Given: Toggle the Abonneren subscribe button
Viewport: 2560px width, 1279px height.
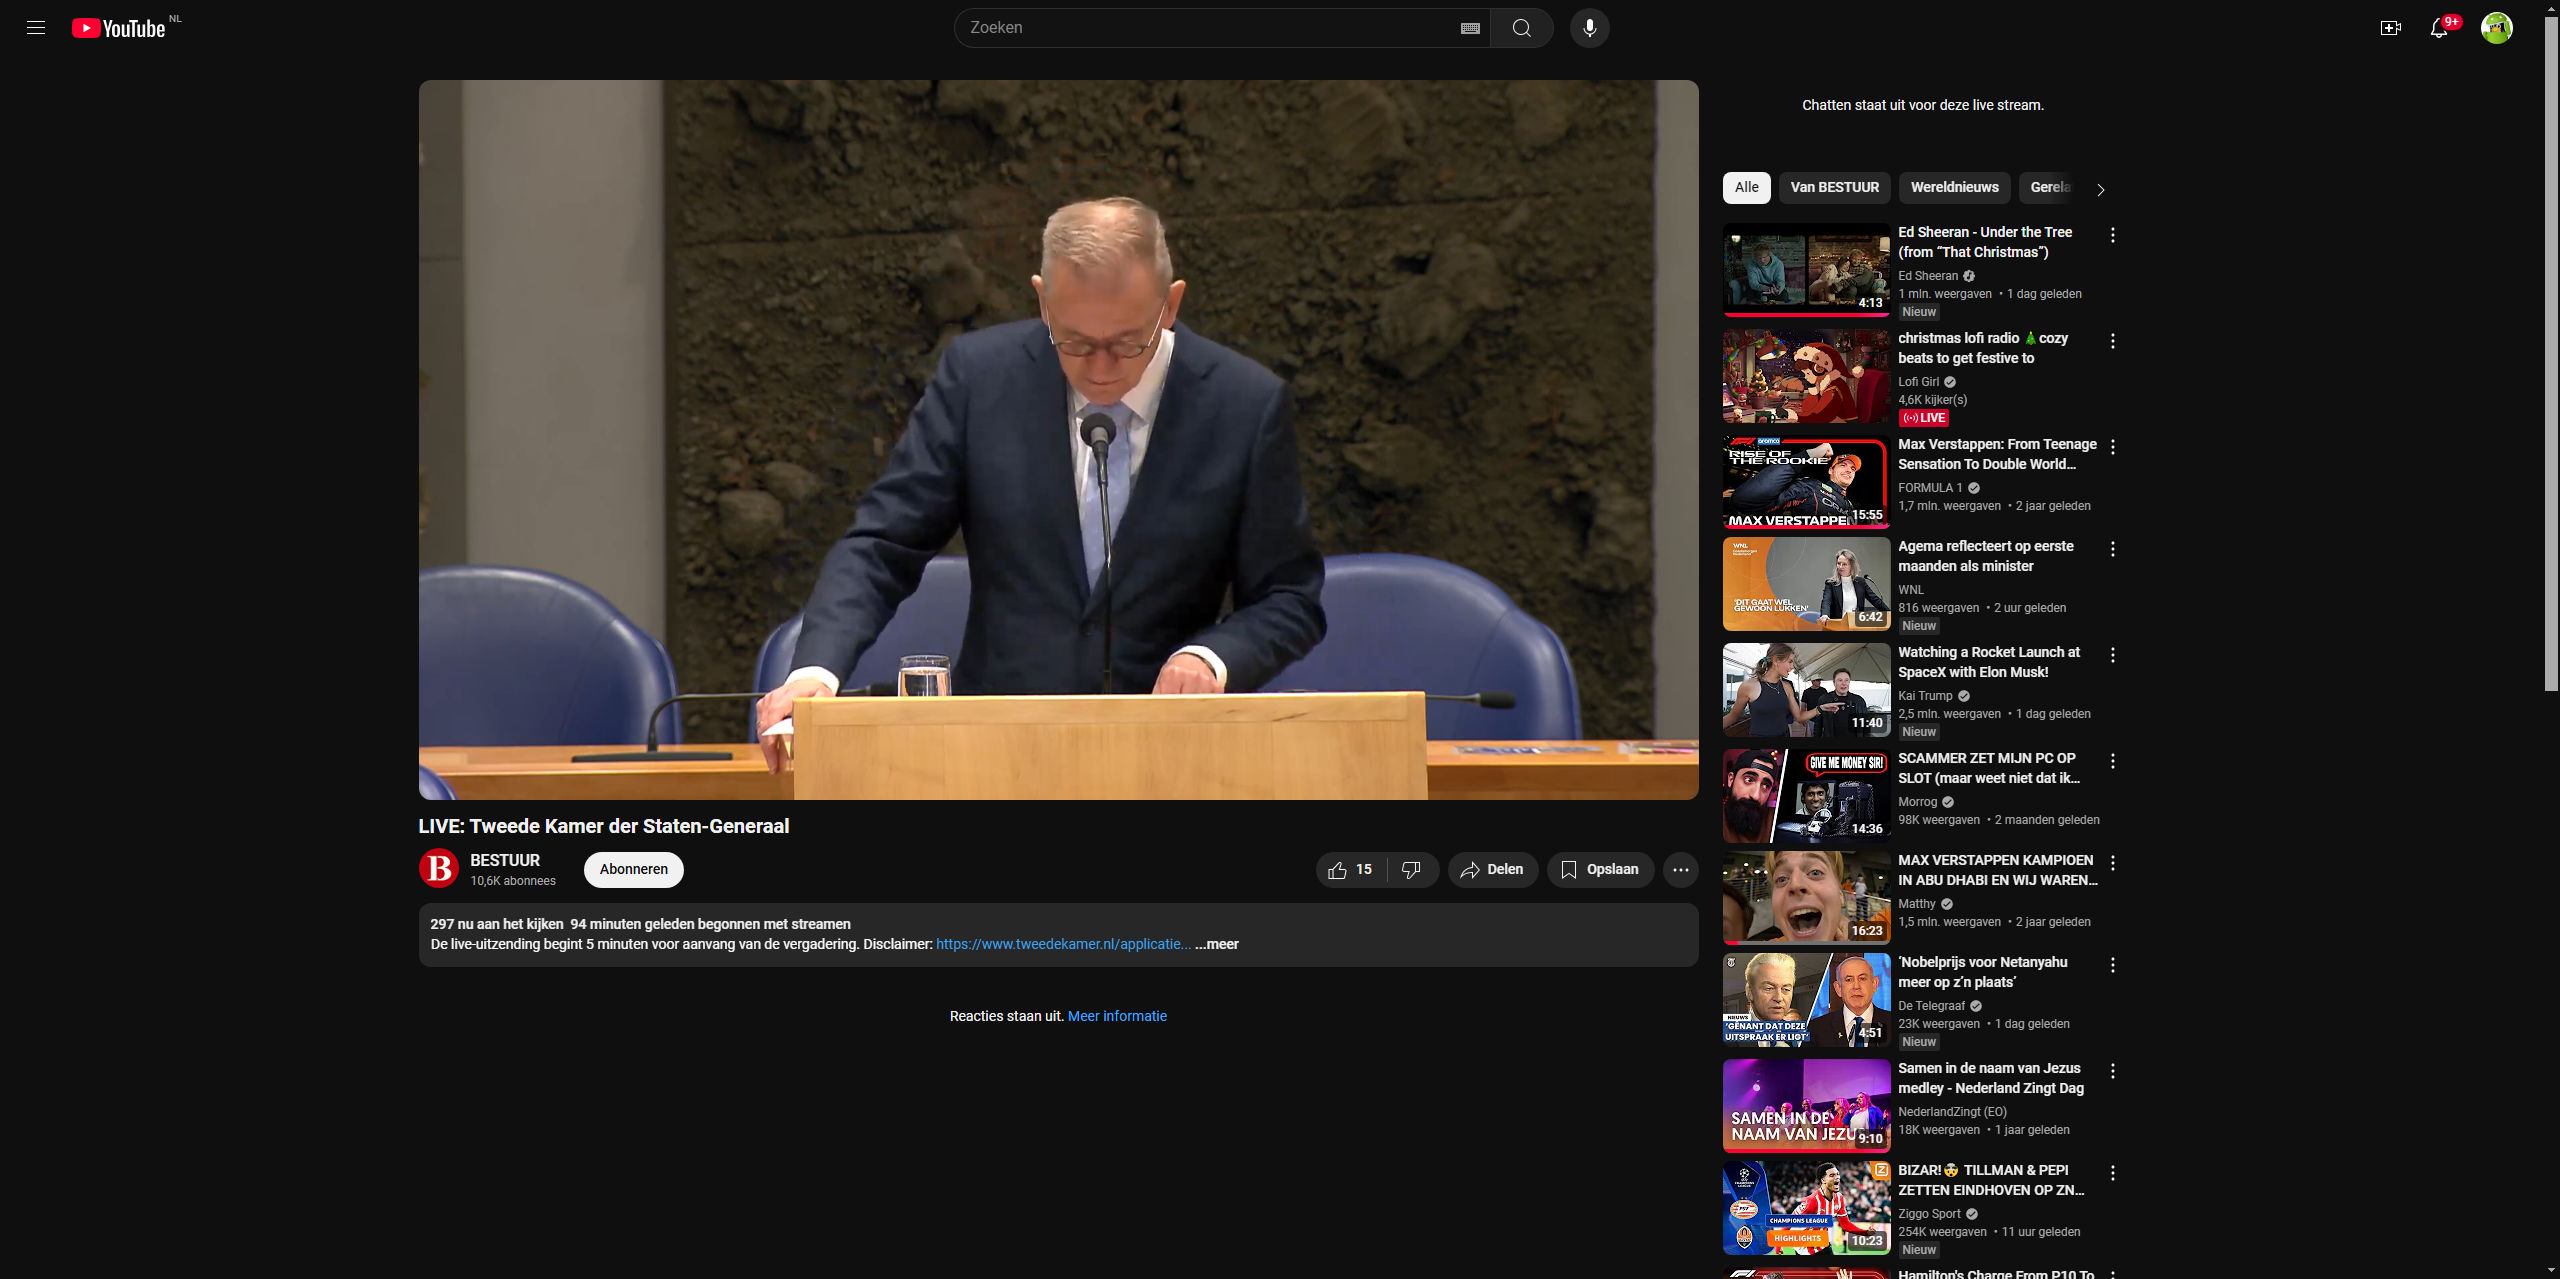Looking at the screenshot, I should pos(633,870).
